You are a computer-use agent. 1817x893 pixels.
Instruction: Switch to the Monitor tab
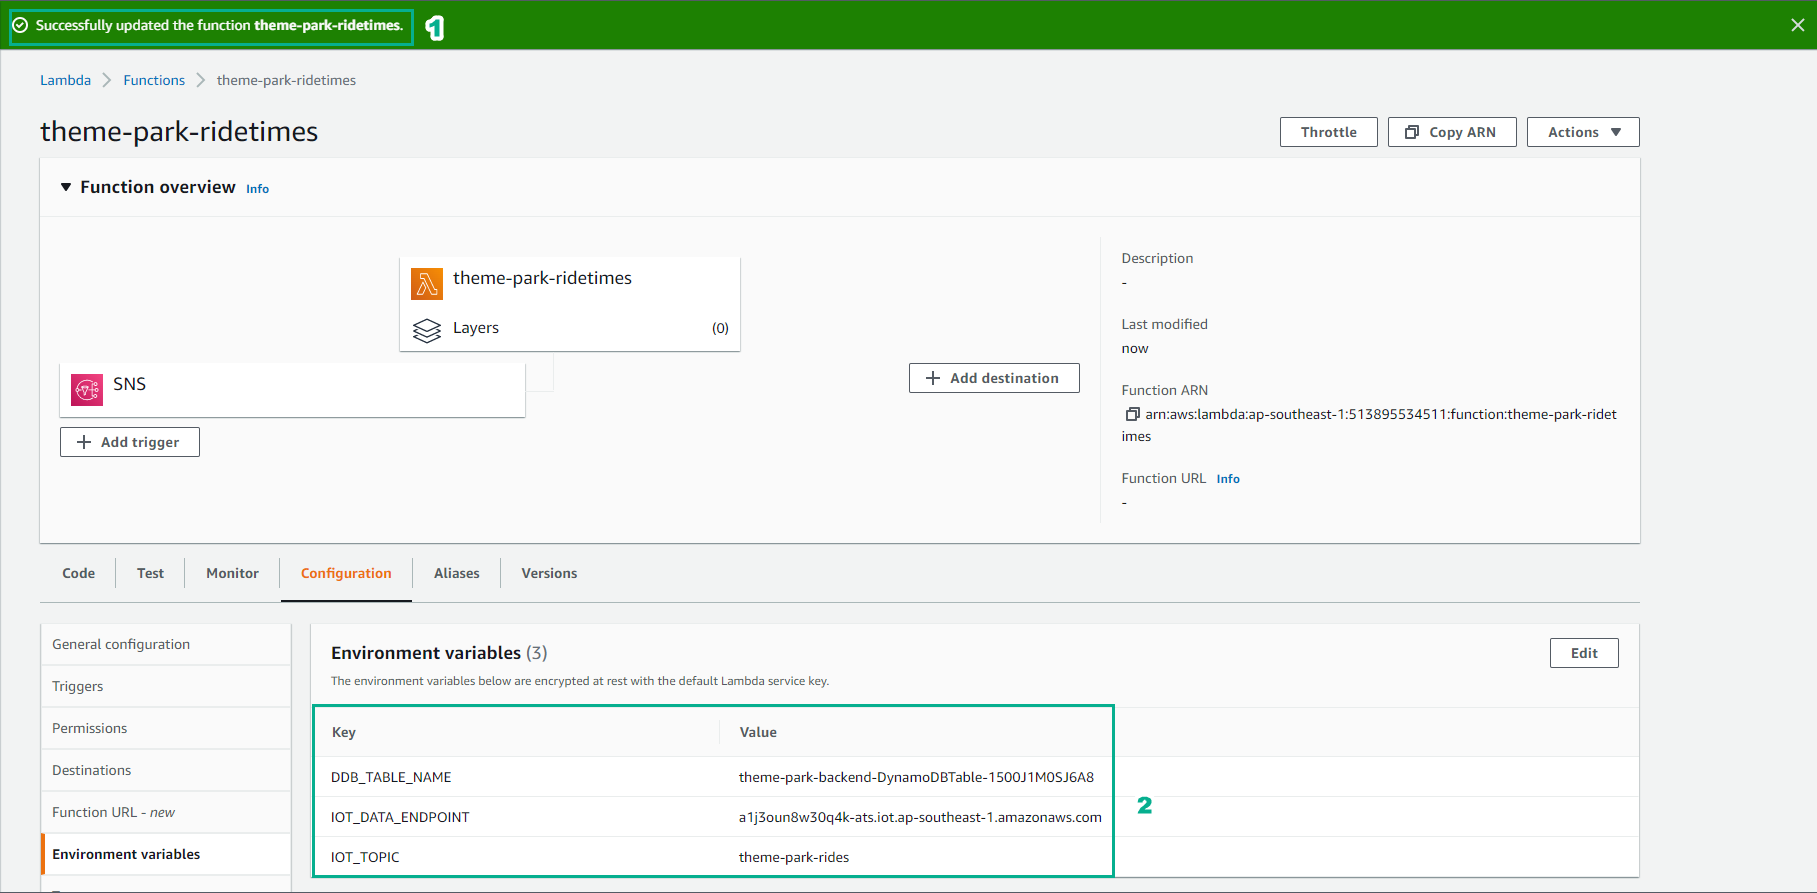pos(232,573)
